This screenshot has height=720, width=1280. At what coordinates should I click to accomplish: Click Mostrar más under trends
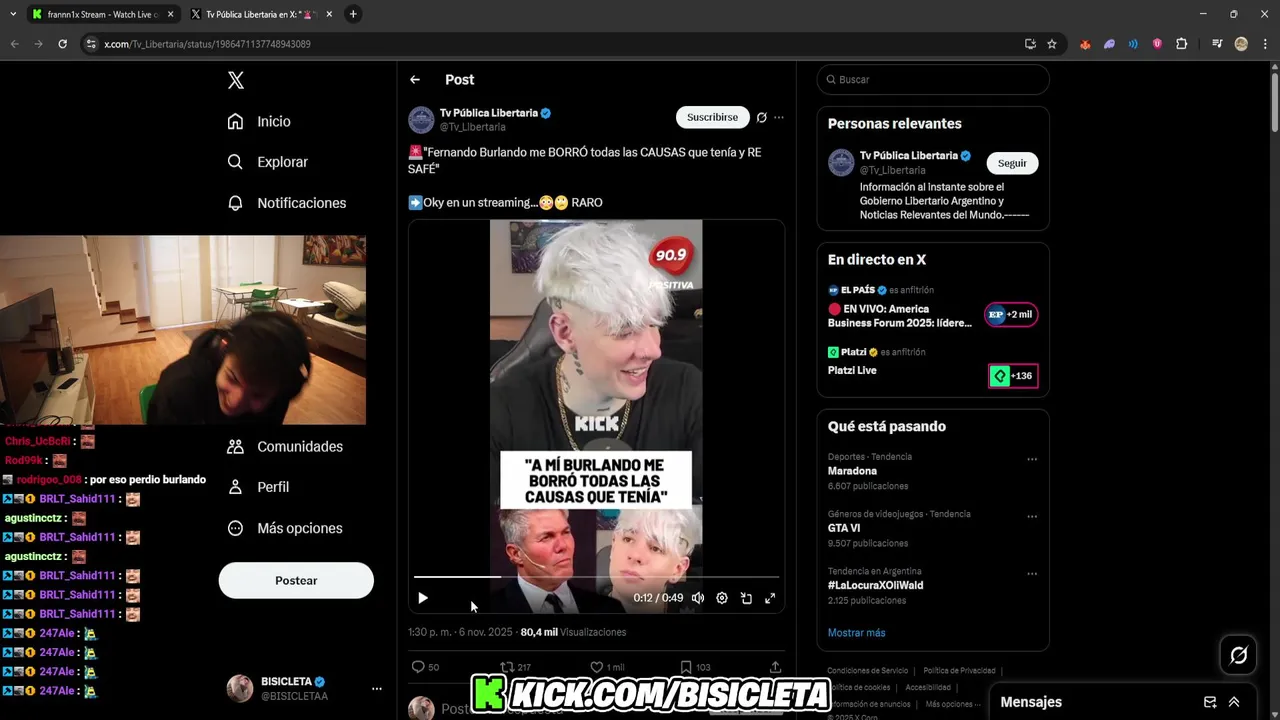click(x=856, y=633)
